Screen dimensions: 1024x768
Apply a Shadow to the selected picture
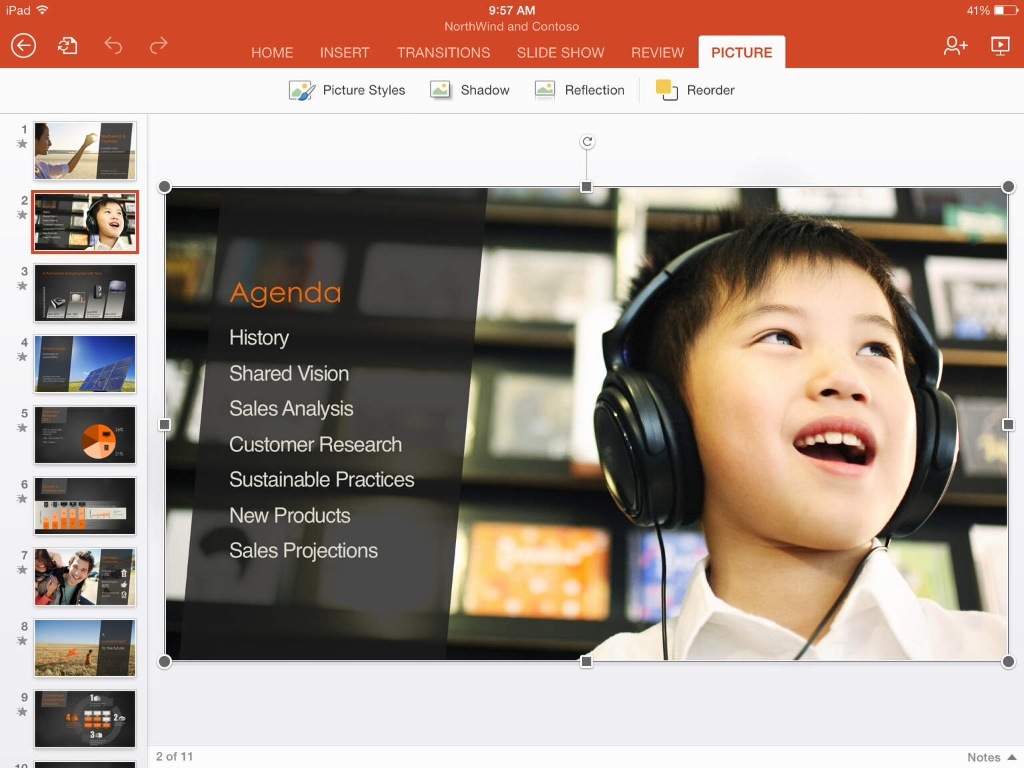point(469,90)
